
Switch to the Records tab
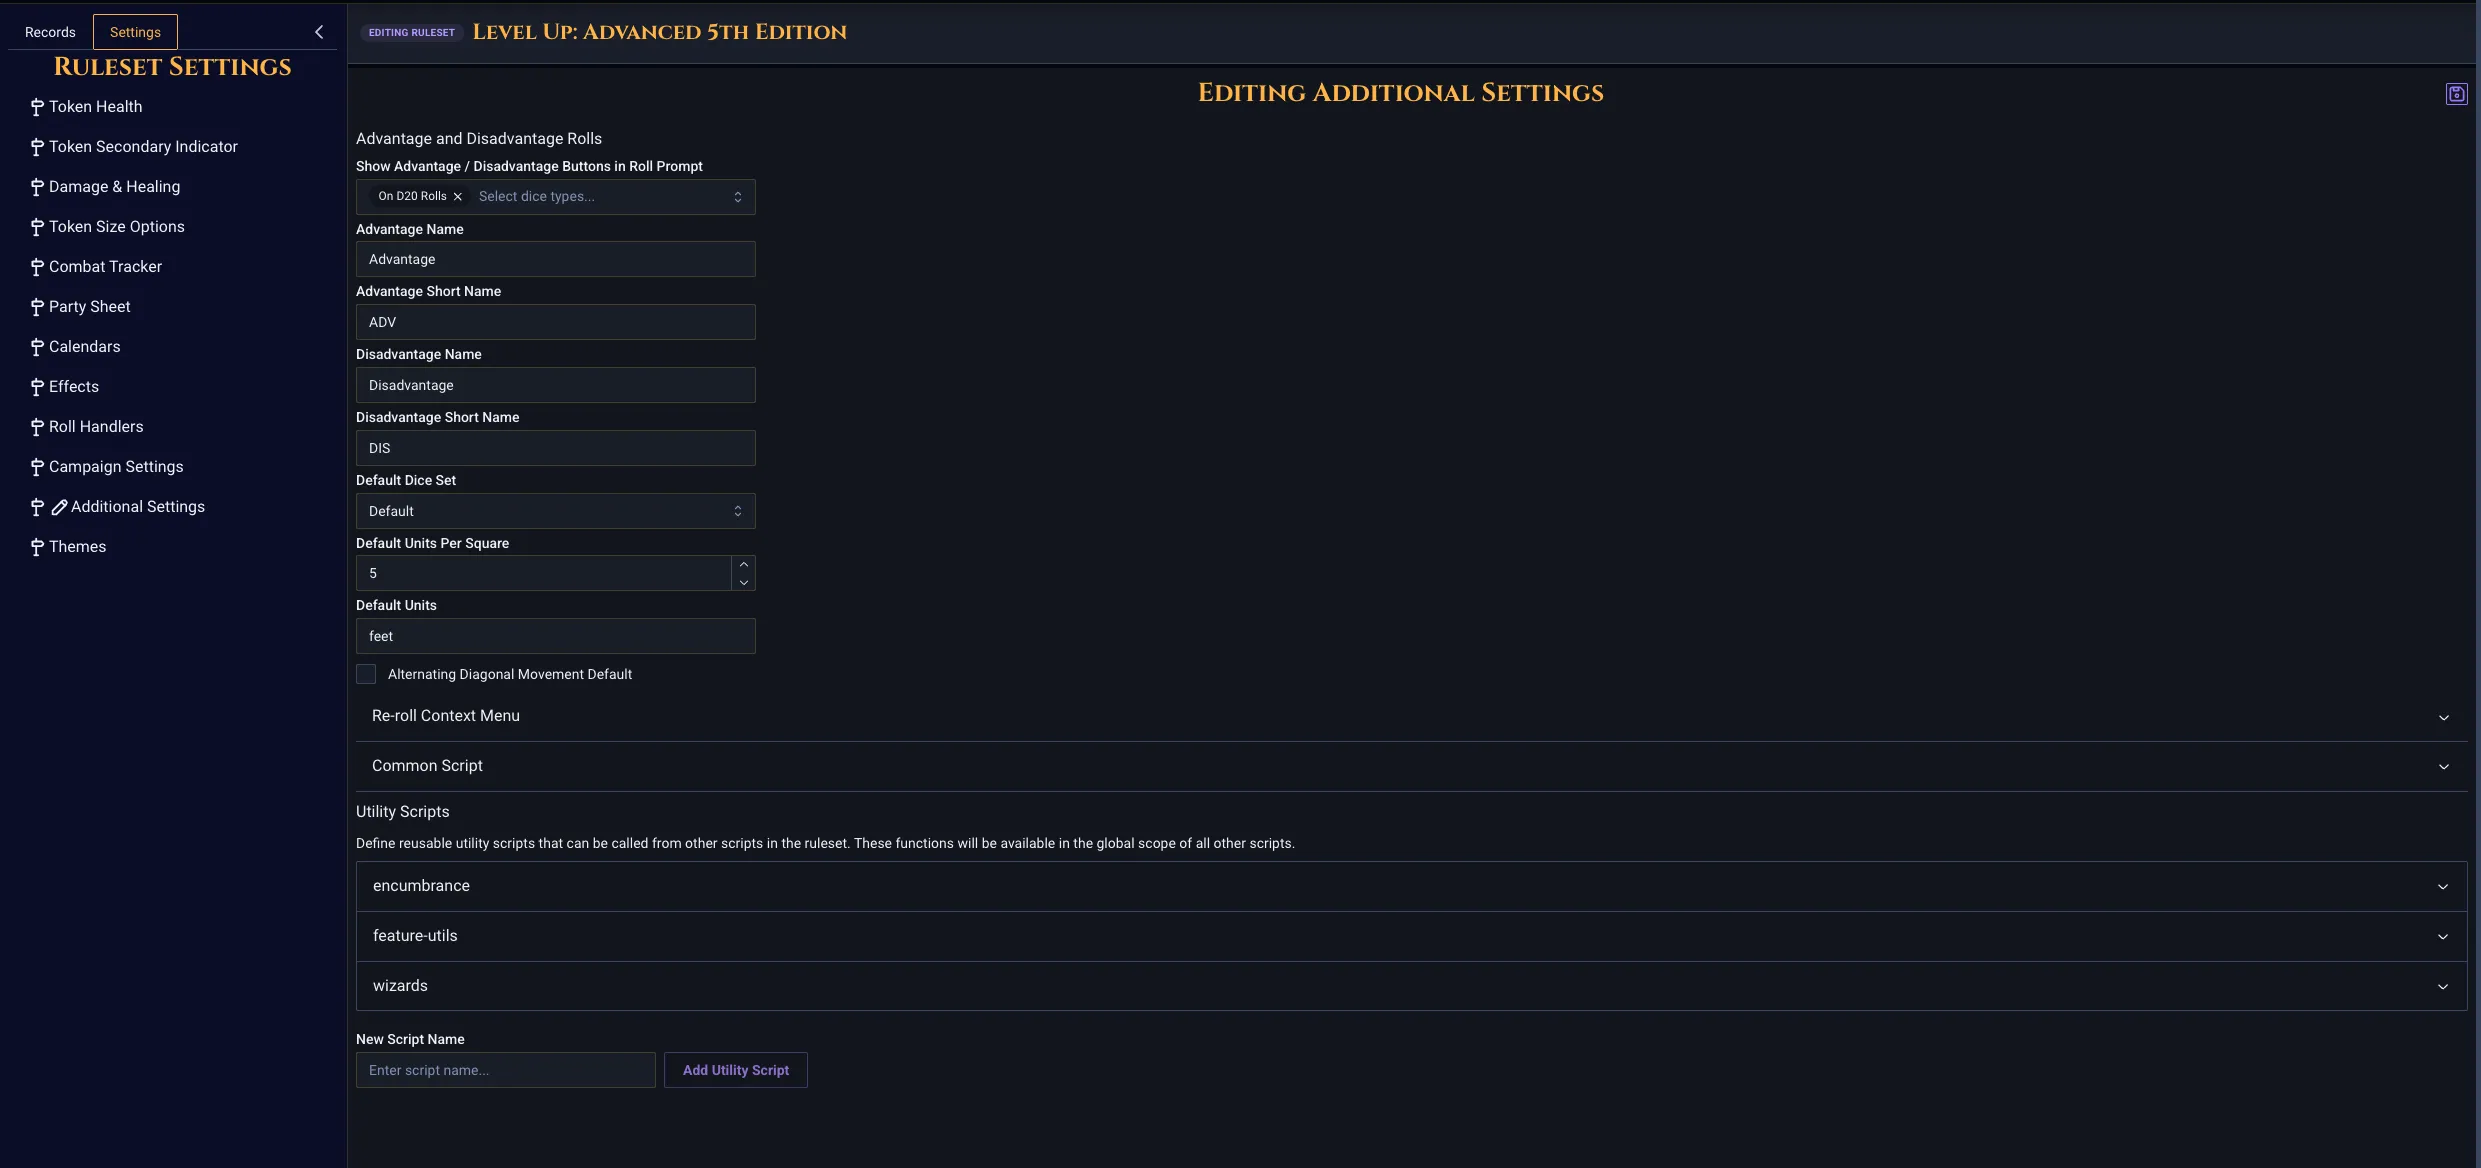[50, 32]
